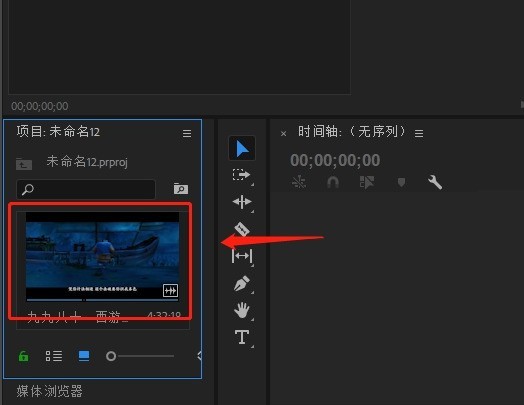Open timeline display settings wrench
The image size is (524, 405).
(435, 182)
